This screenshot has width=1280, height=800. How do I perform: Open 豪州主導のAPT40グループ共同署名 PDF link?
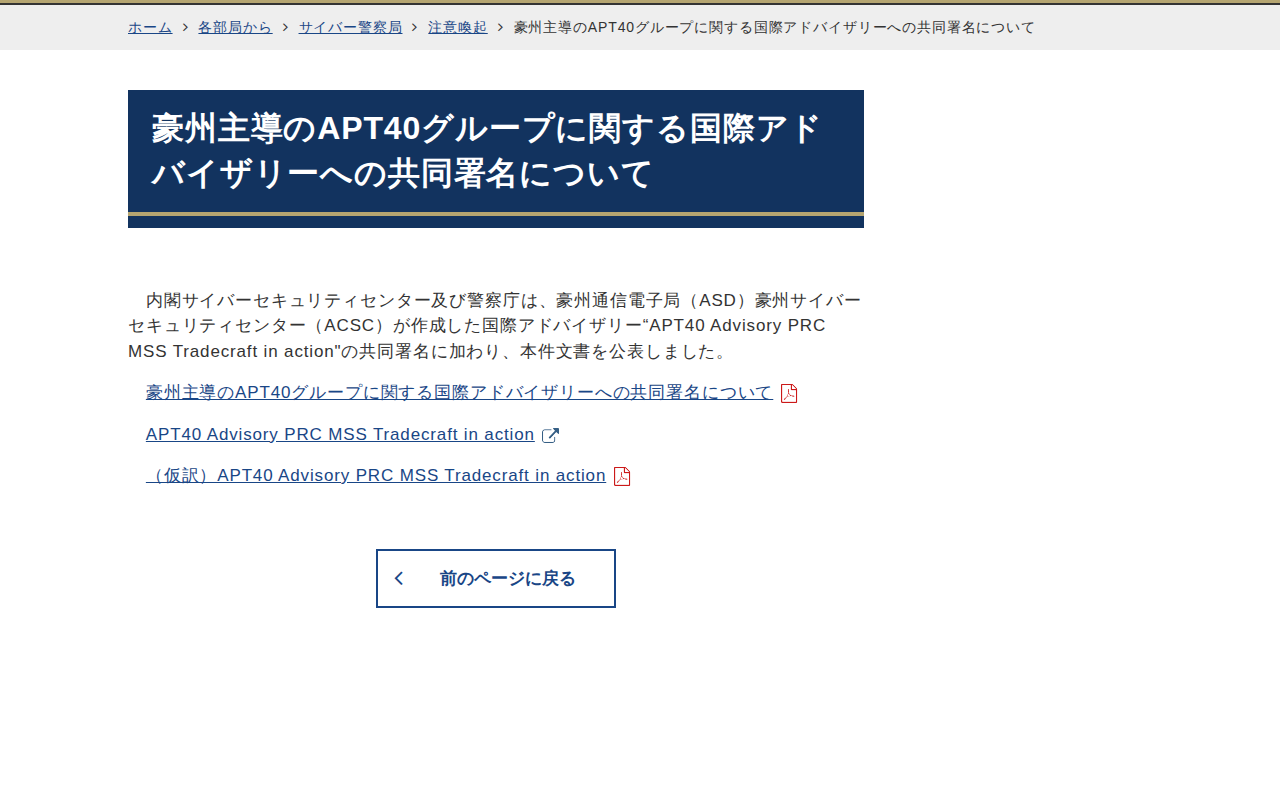(x=460, y=393)
